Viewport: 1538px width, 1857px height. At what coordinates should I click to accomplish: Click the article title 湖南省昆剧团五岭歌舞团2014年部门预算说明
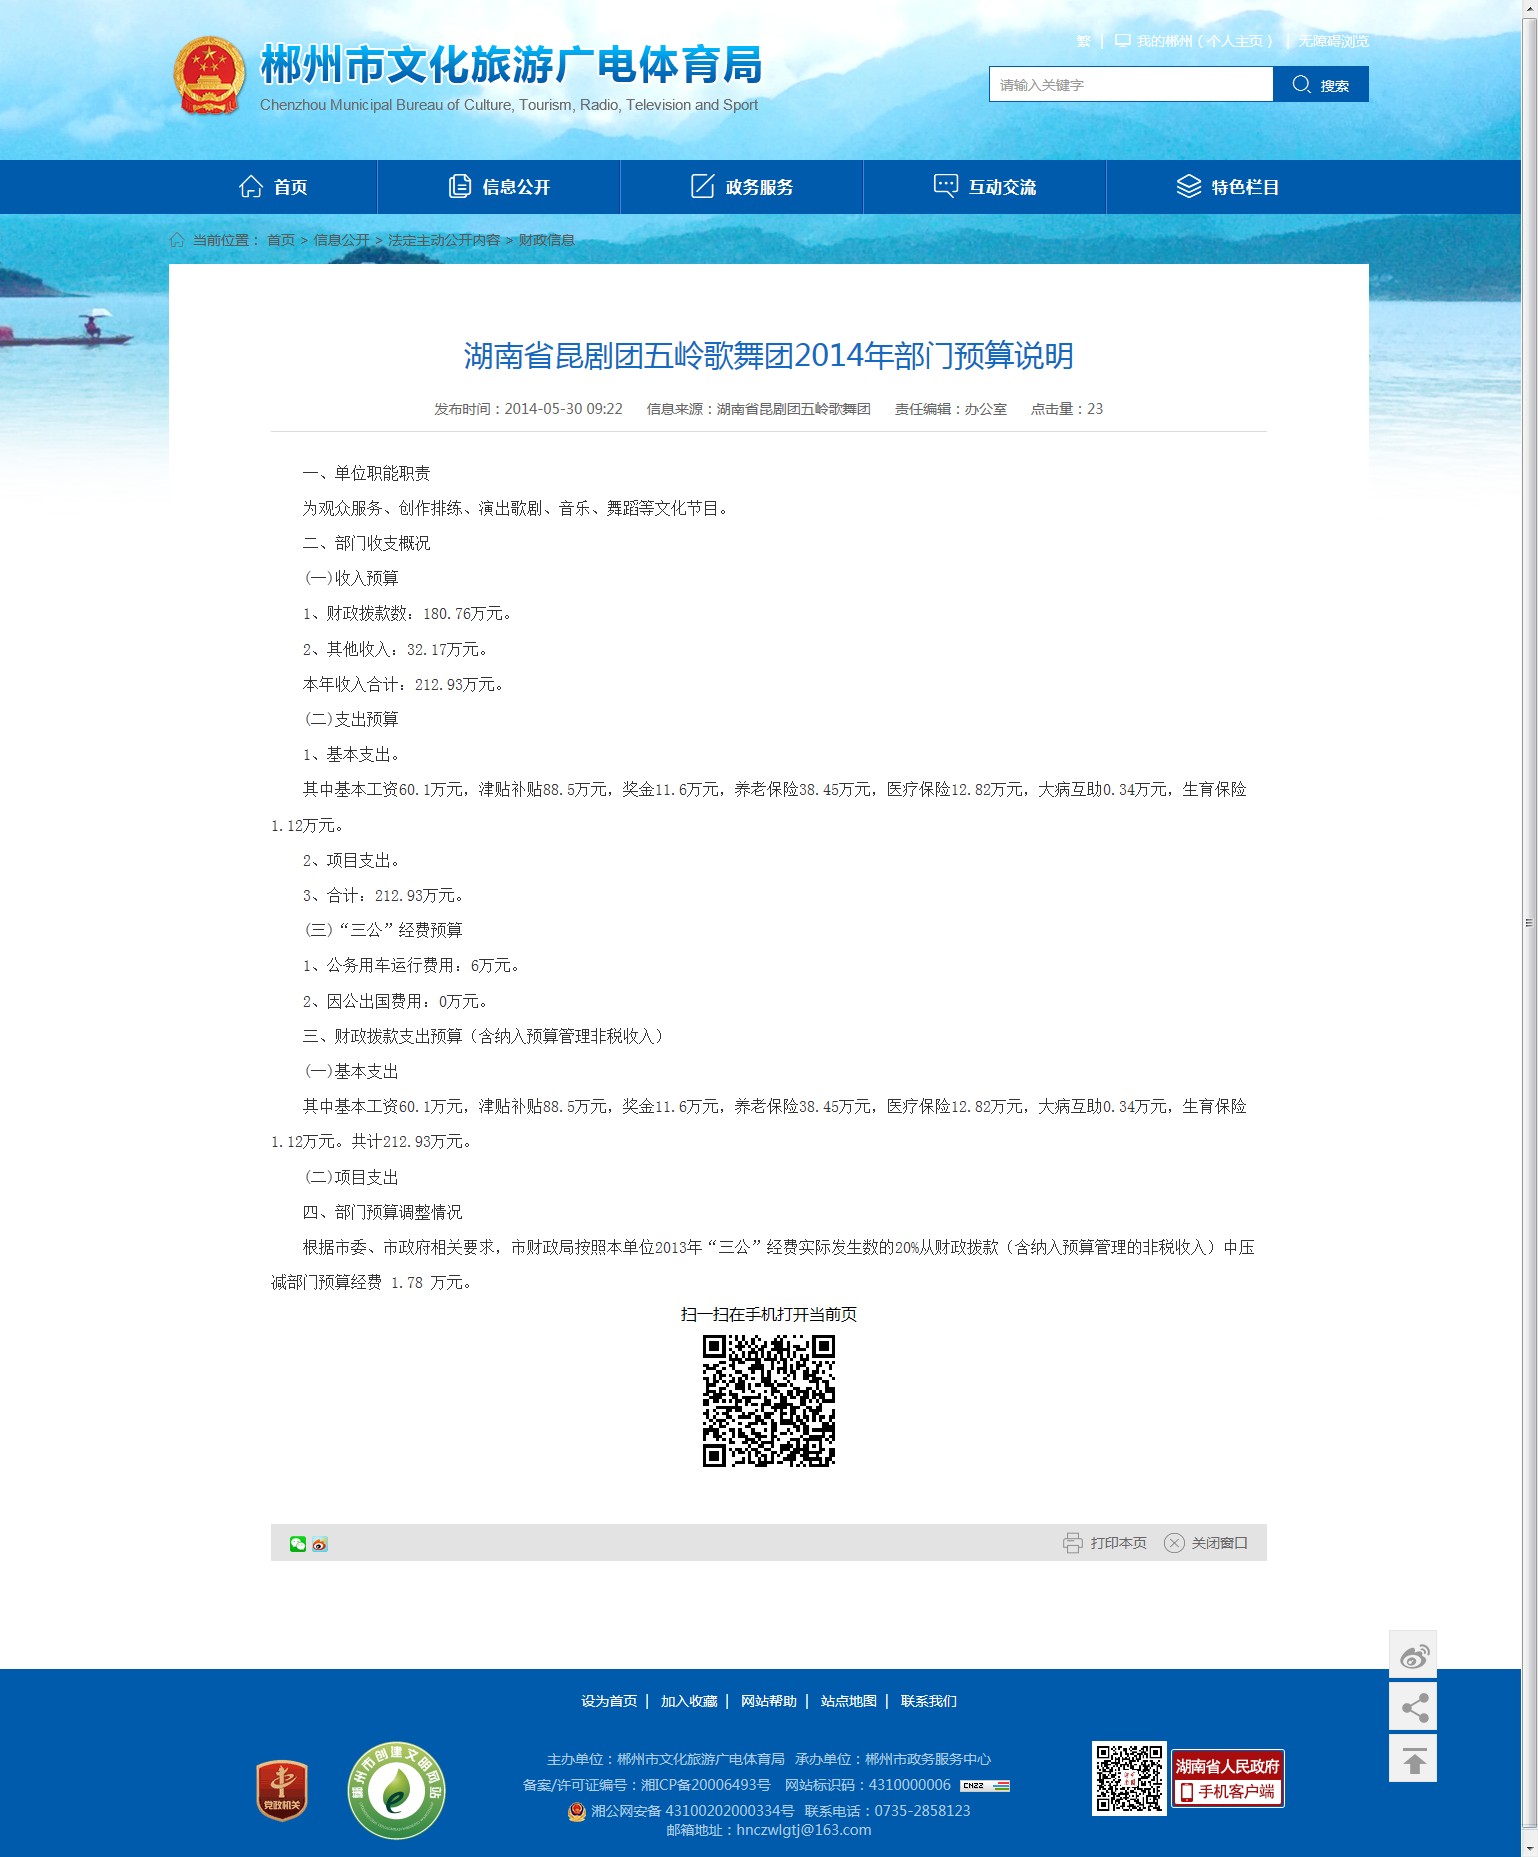pos(768,356)
